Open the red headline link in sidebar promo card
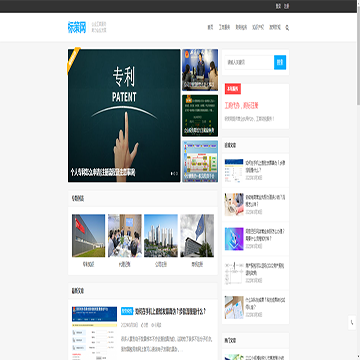The width and height of the screenshot is (360, 360). (x=241, y=106)
